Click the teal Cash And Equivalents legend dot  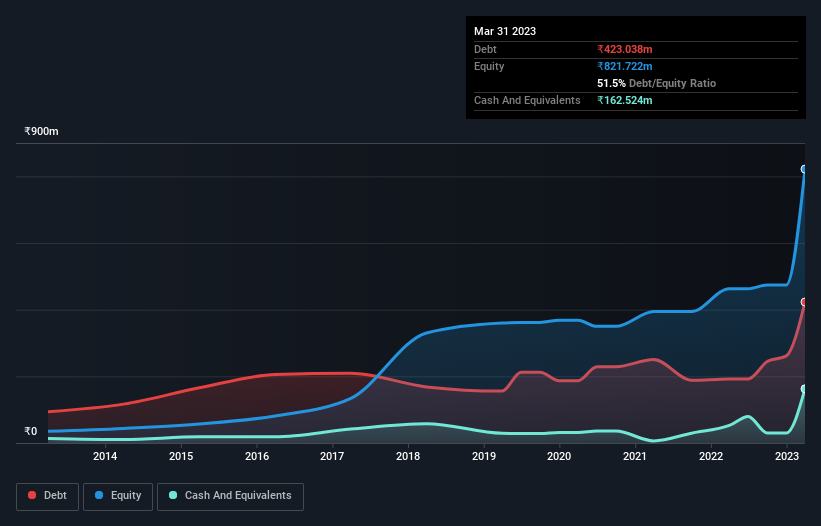(173, 495)
